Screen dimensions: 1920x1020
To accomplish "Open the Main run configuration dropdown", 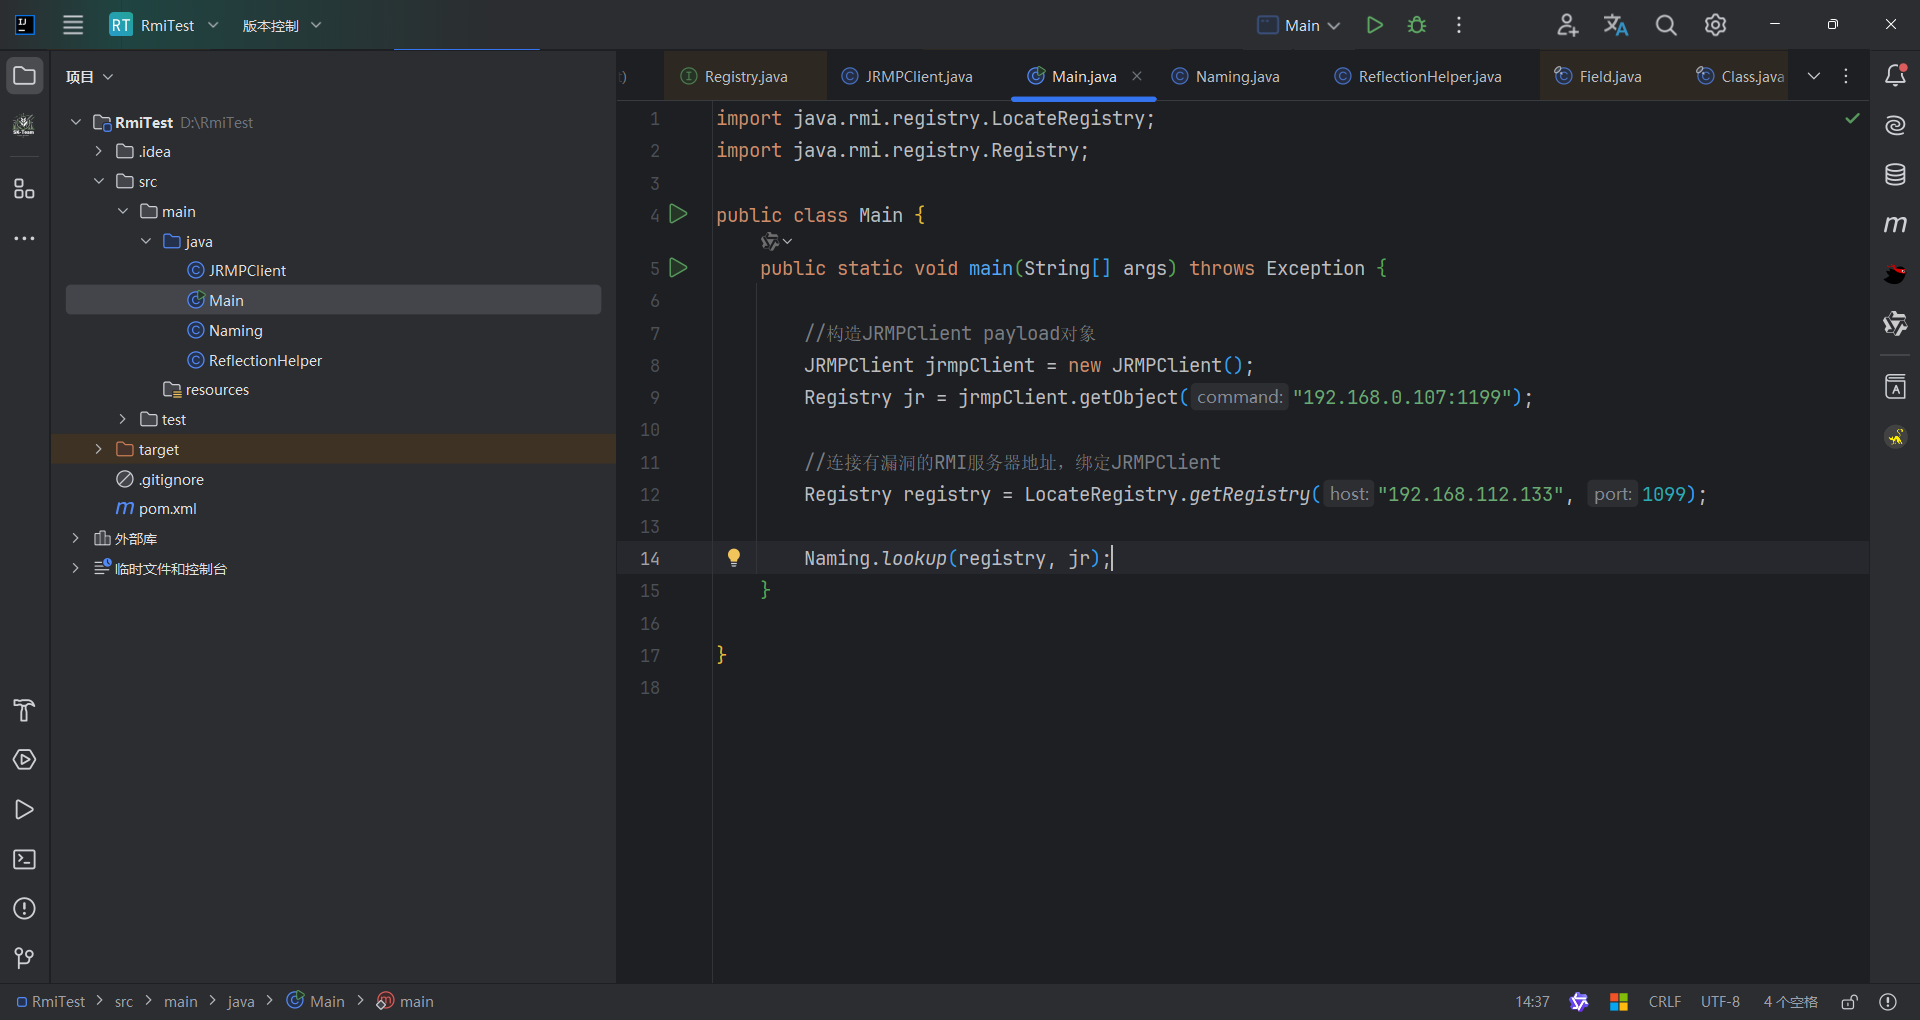I will tap(1299, 25).
